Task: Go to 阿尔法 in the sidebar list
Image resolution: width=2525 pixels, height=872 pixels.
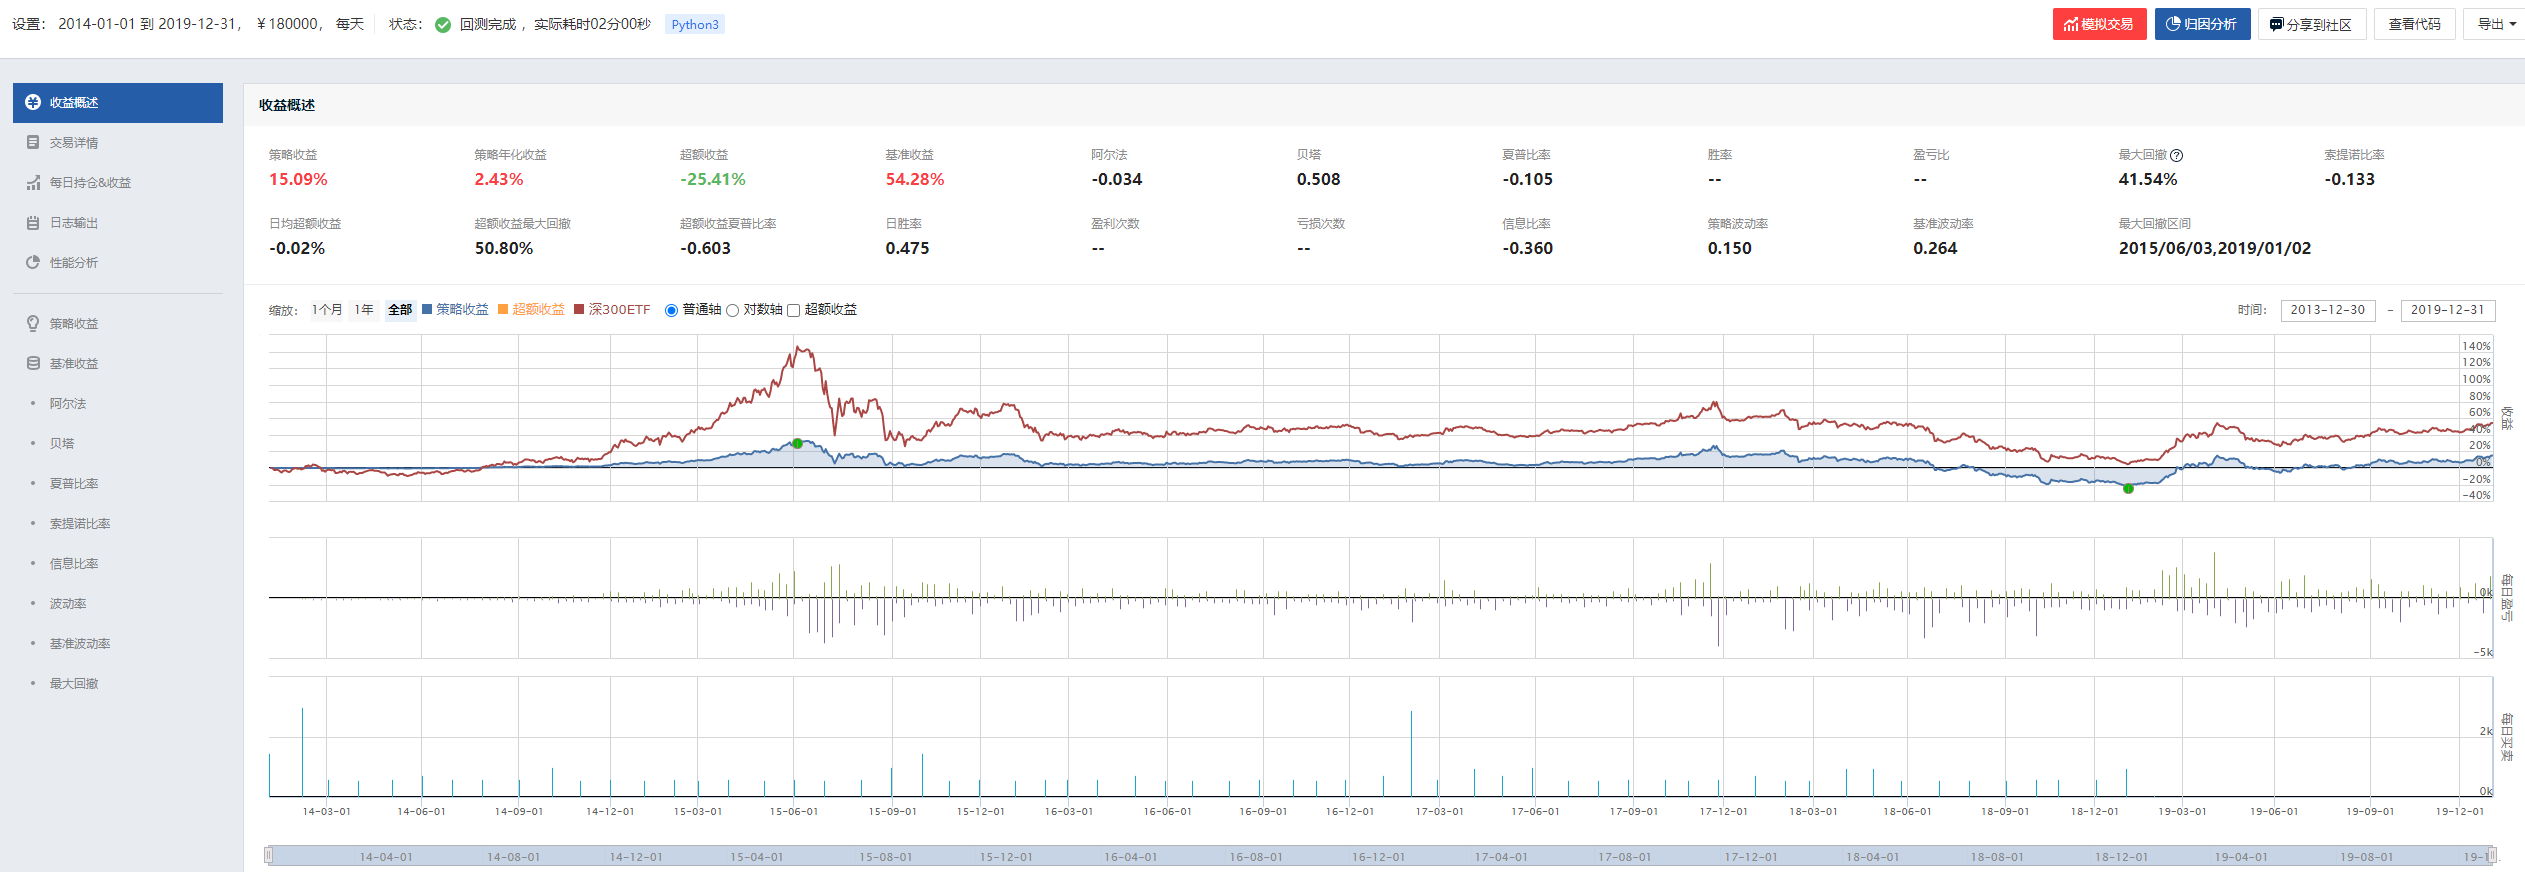Action: 68,404
